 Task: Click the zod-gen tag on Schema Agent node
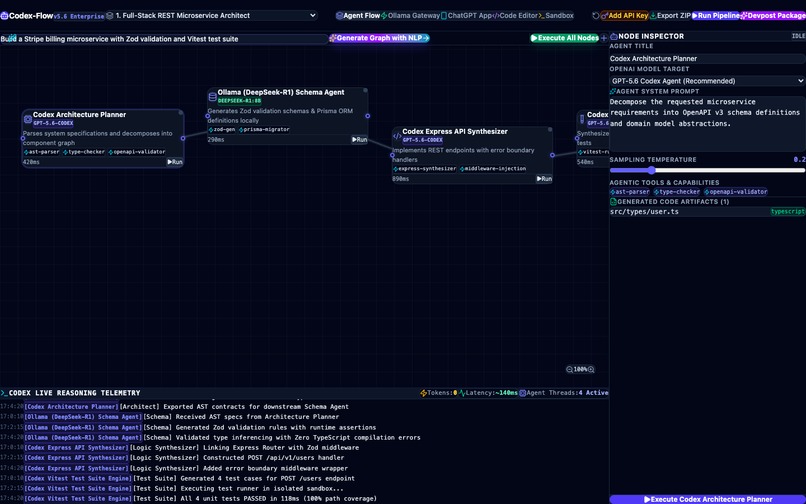point(222,130)
